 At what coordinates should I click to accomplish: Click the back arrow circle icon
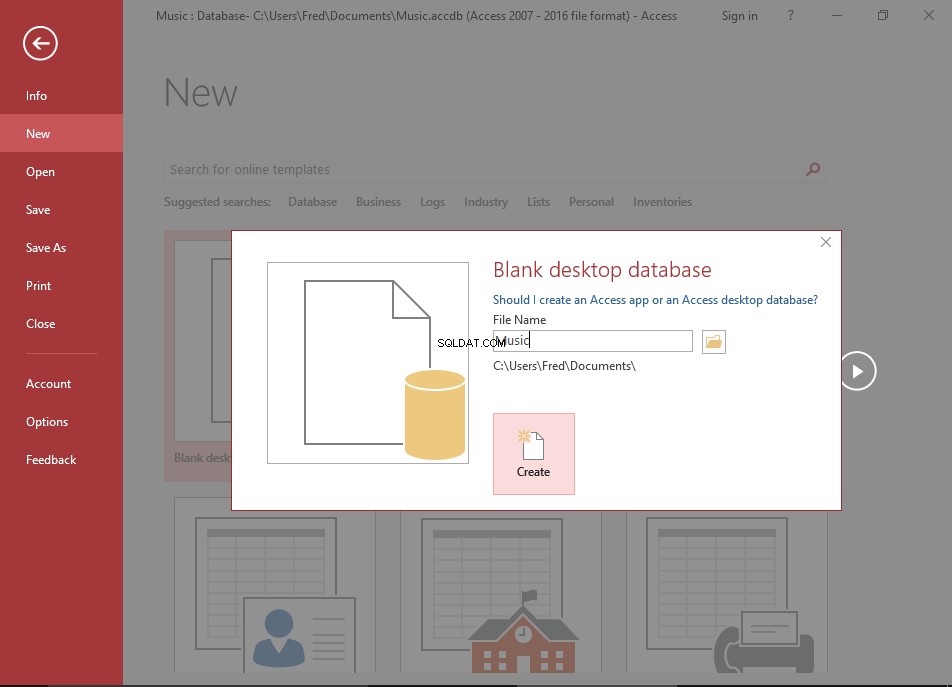coord(40,44)
